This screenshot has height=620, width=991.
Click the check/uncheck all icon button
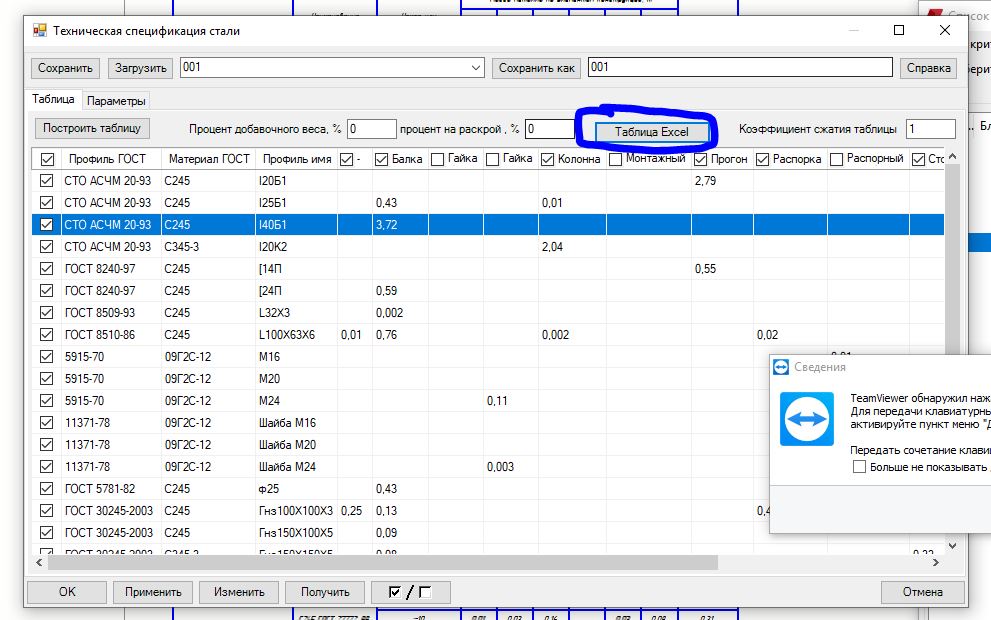pyautogui.click(x=410, y=591)
